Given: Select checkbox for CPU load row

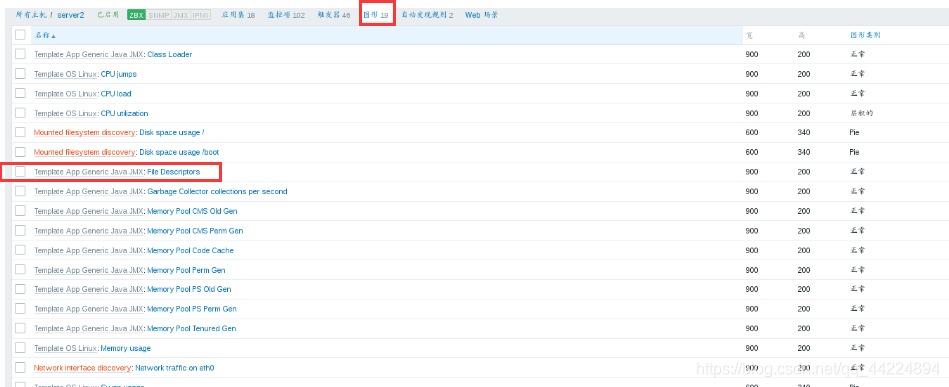Looking at the screenshot, I should click(x=21, y=93).
